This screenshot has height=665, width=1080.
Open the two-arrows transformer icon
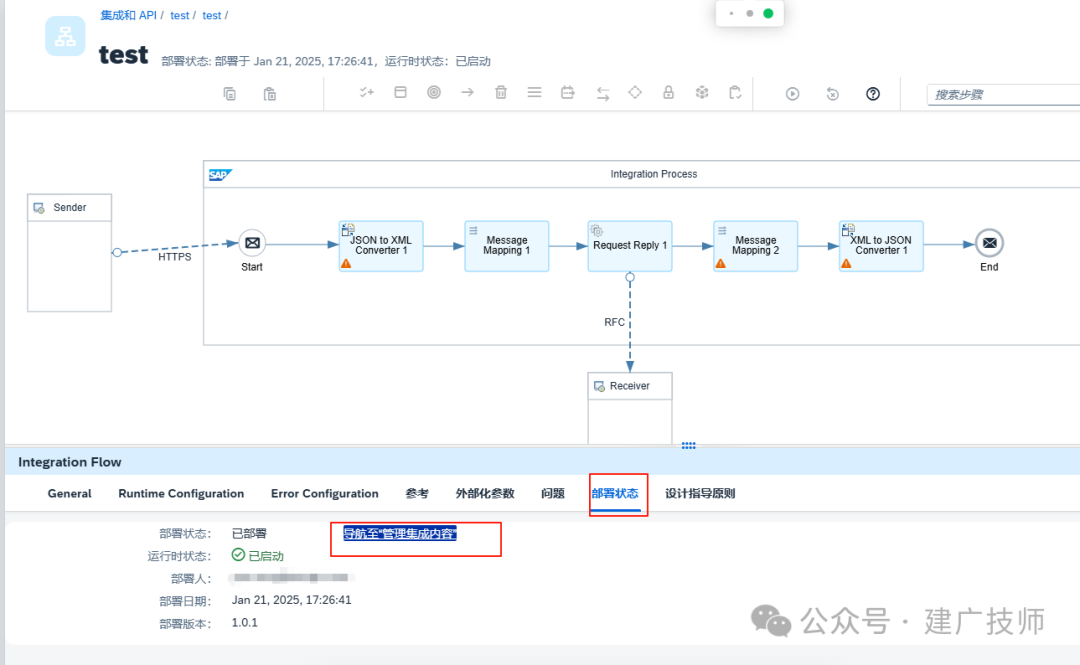tap(603, 94)
